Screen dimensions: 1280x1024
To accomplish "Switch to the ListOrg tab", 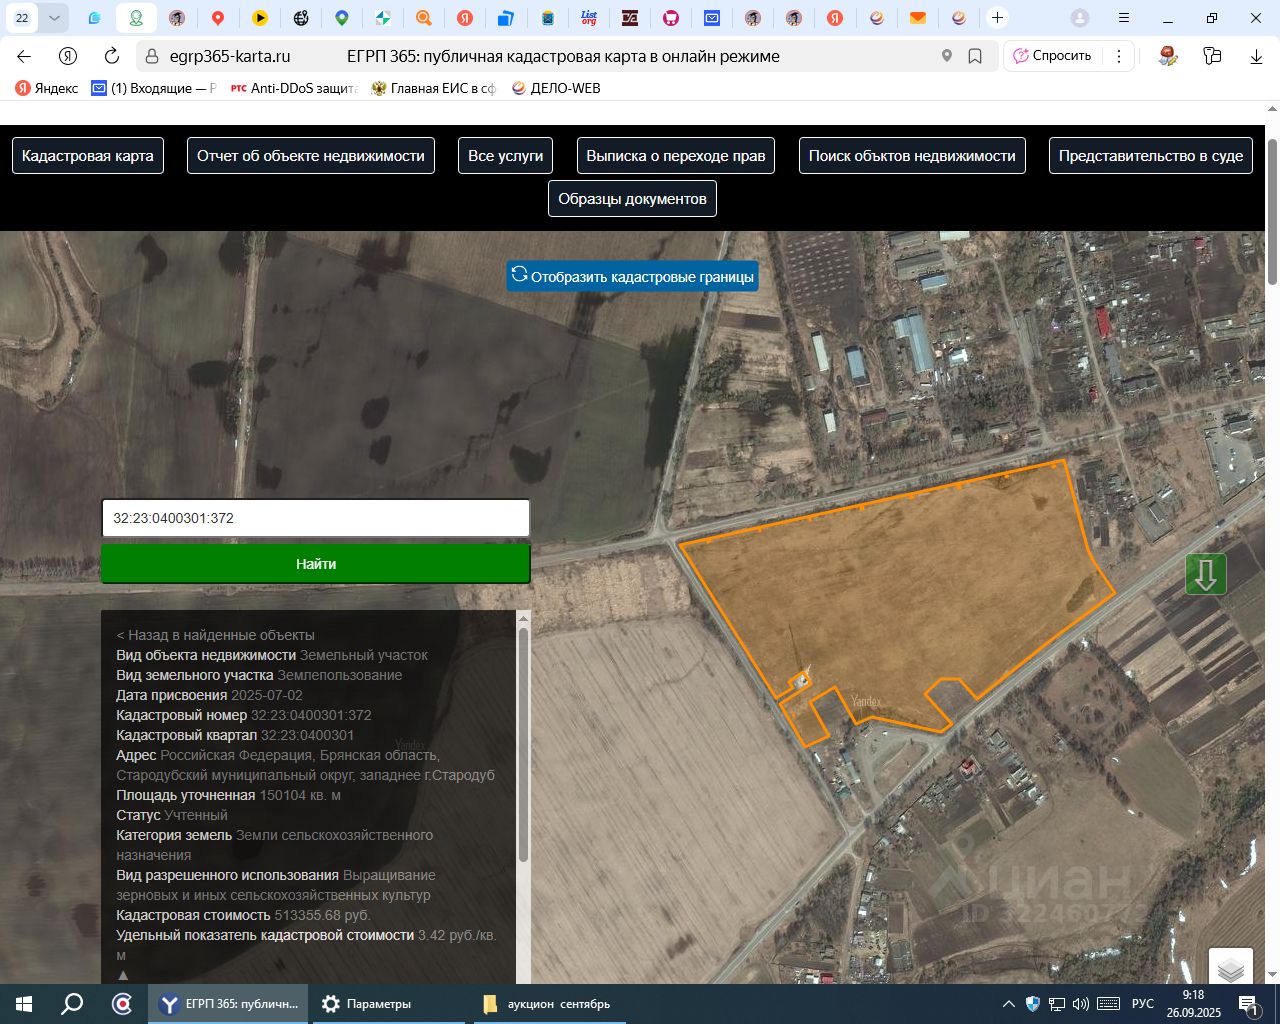I will point(589,18).
